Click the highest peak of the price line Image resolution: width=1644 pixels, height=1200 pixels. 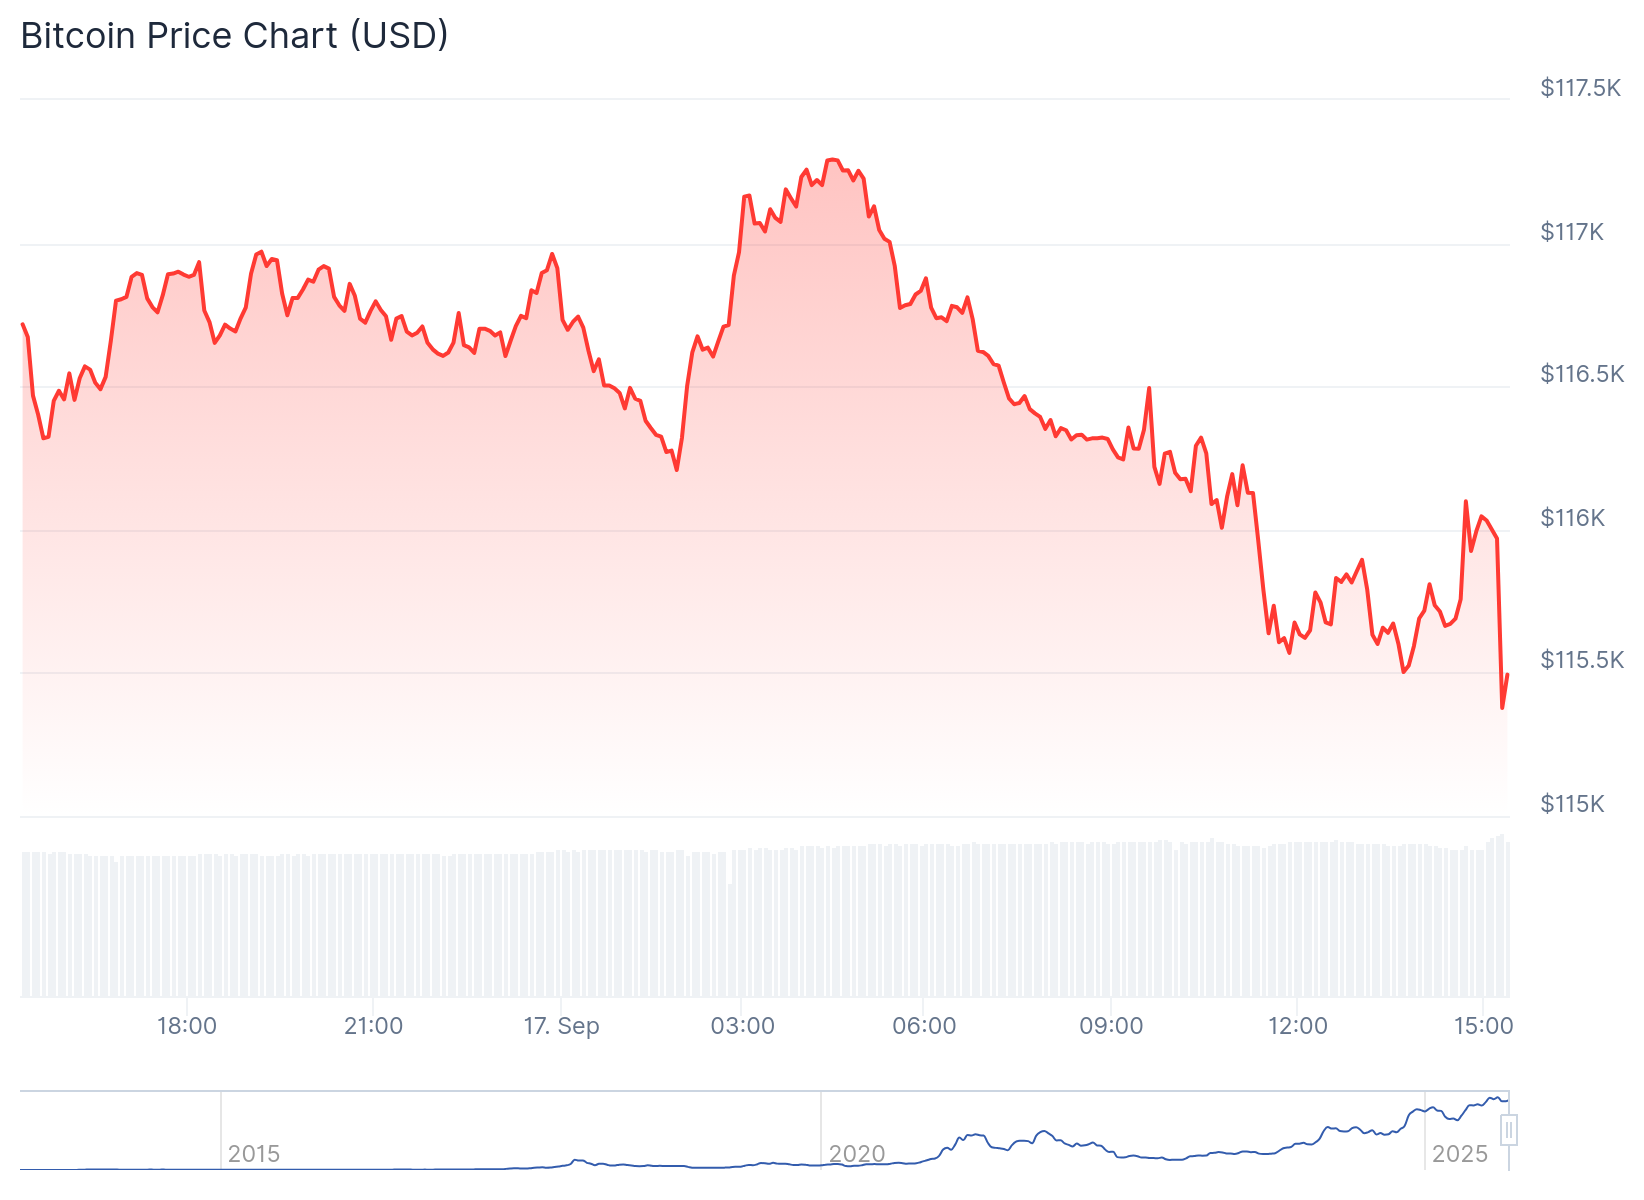tap(832, 160)
